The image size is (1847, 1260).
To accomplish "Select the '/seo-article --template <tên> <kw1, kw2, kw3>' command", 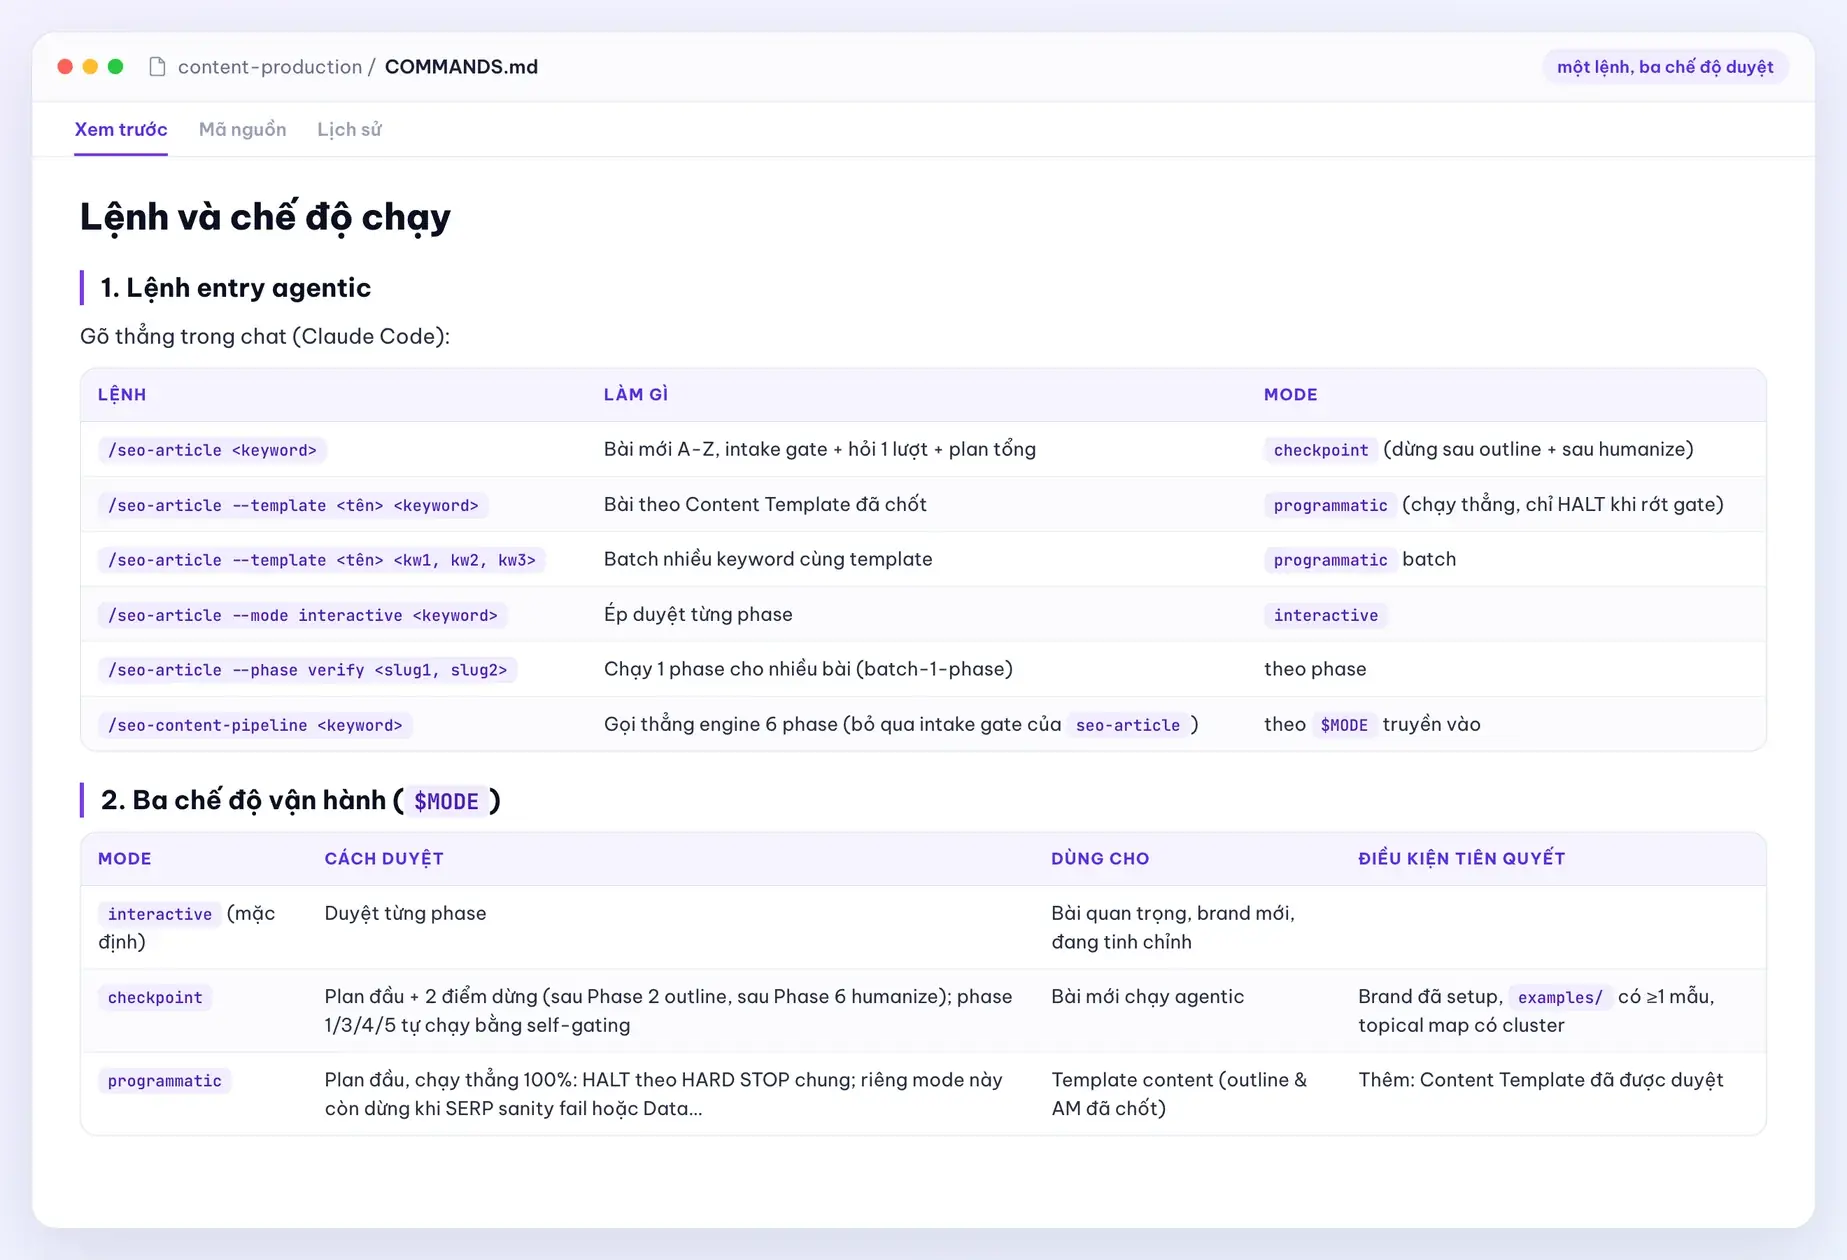I will pyautogui.click(x=322, y=560).
